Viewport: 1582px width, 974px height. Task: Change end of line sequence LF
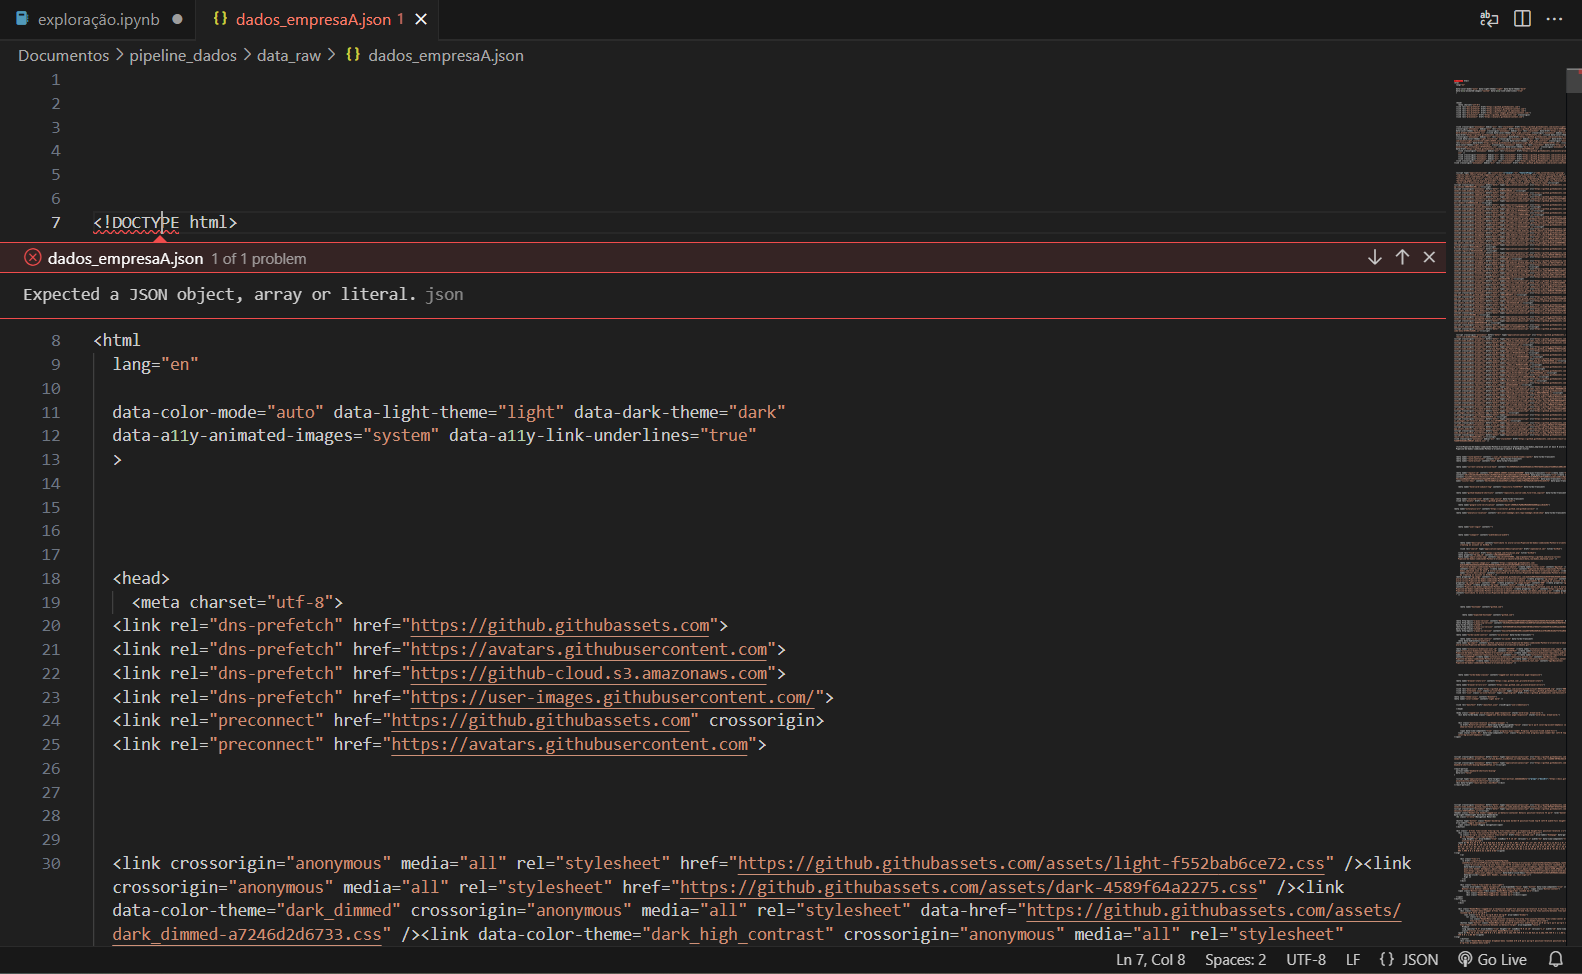point(1353,960)
